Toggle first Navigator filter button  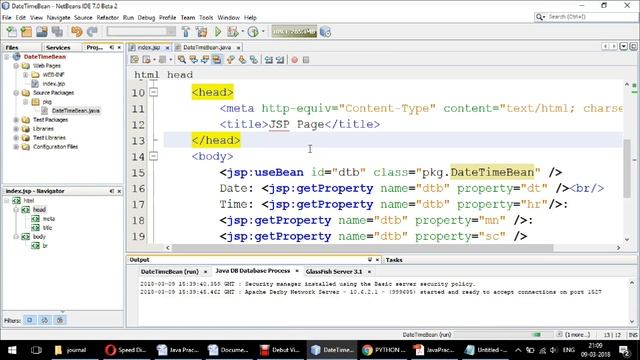click(30, 320)
